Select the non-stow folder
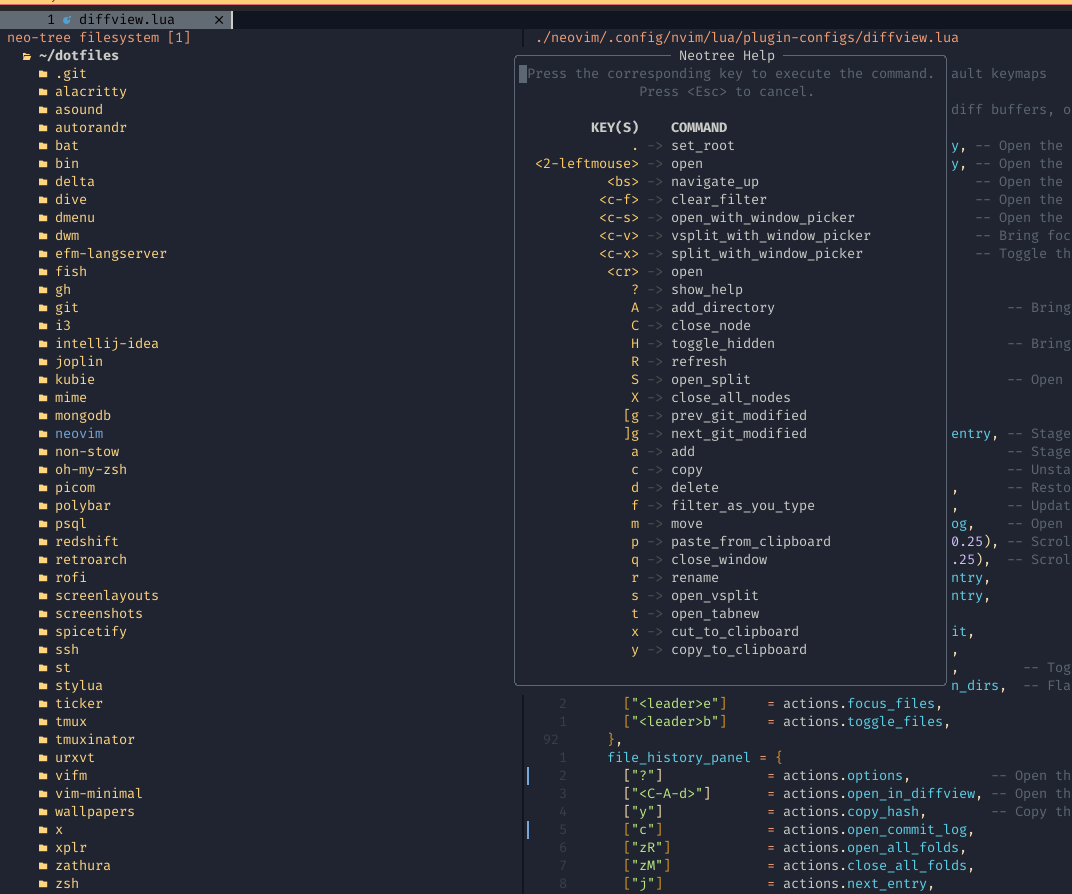The width and height of the screenshot is (1072, 894). pyautogui.click(x=87, y=452)
